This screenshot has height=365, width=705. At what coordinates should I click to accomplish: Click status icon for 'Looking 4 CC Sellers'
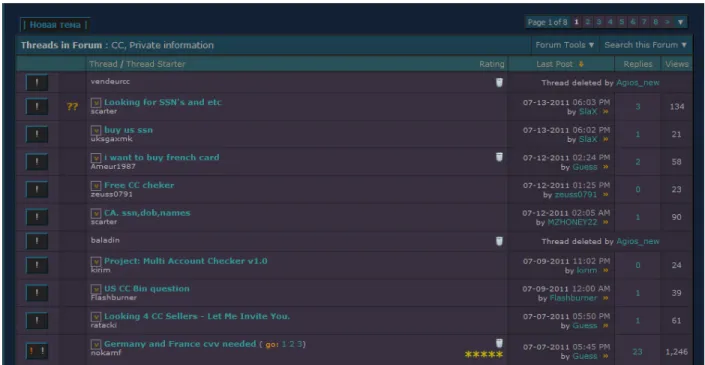pos(37,321)
